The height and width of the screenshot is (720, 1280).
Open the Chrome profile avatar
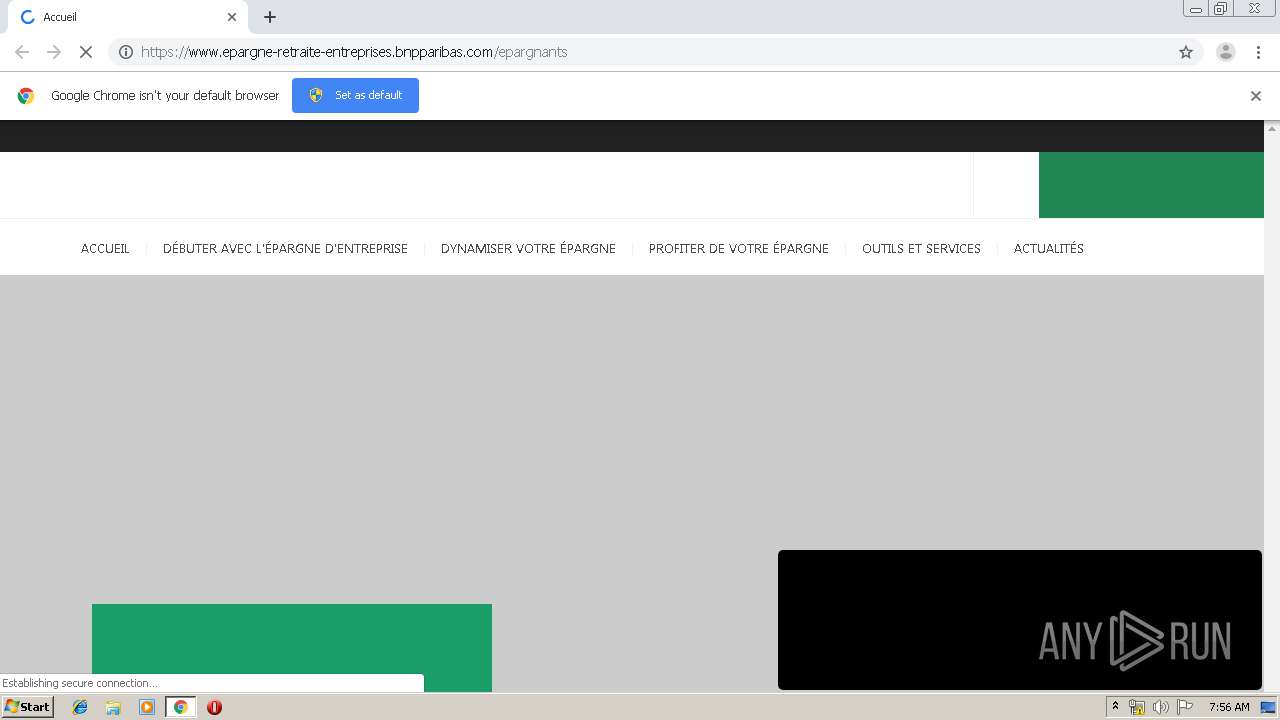coord(1226,52)
